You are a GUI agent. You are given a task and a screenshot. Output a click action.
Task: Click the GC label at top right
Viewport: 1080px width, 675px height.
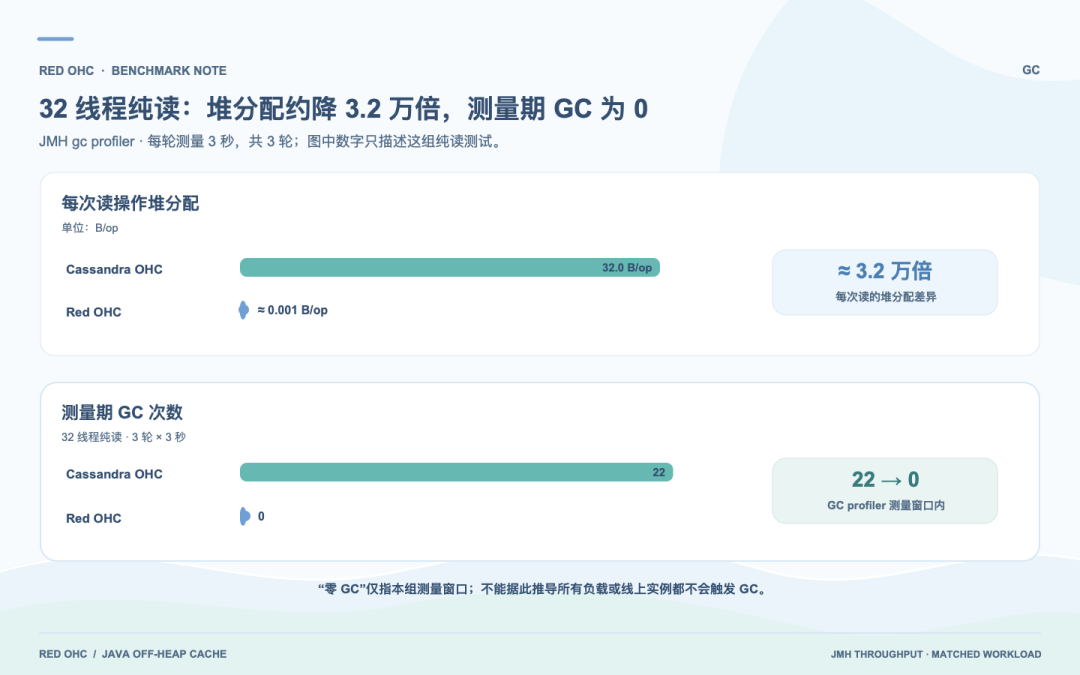click(1030, 70)
